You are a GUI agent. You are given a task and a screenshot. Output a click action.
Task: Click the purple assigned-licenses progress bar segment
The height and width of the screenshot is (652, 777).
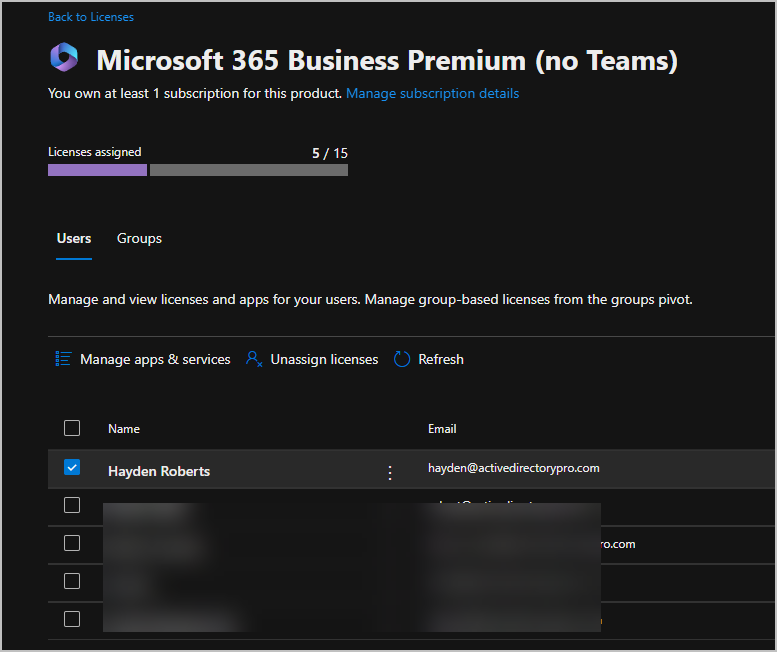(x=97, y=170)
